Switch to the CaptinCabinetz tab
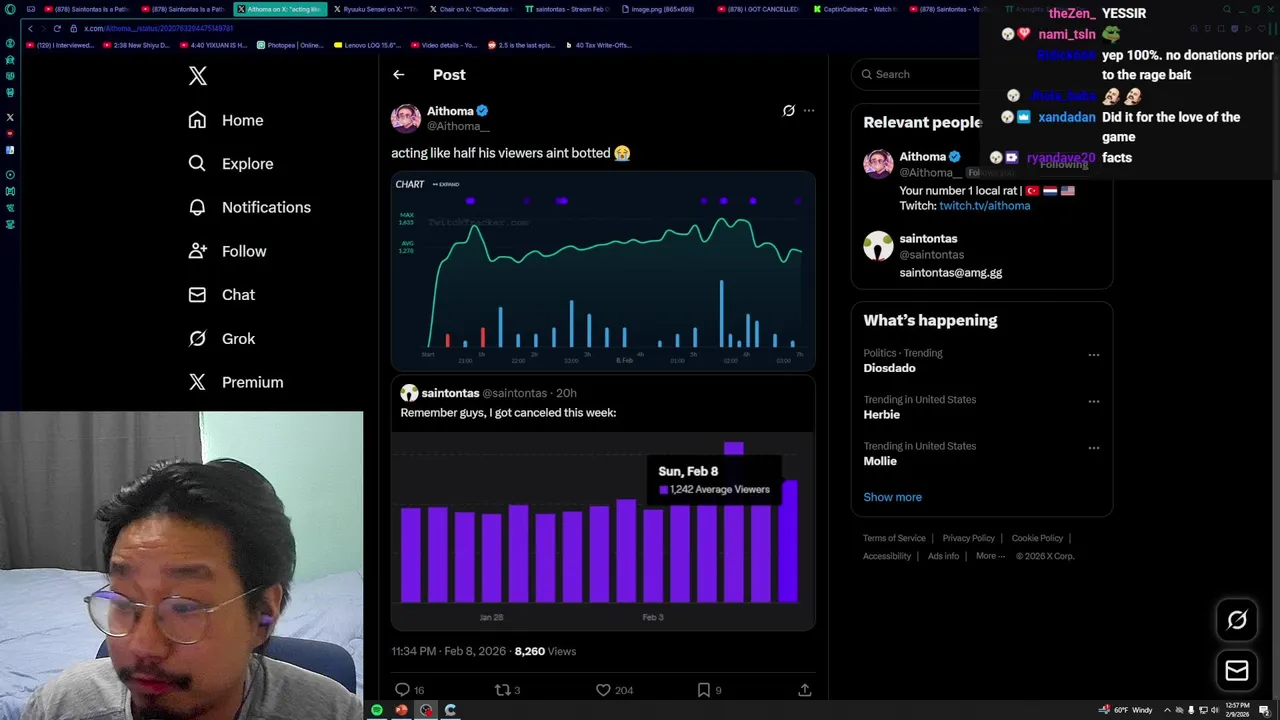The width and height of the screenshot is (1280, 720). point(856,9)
